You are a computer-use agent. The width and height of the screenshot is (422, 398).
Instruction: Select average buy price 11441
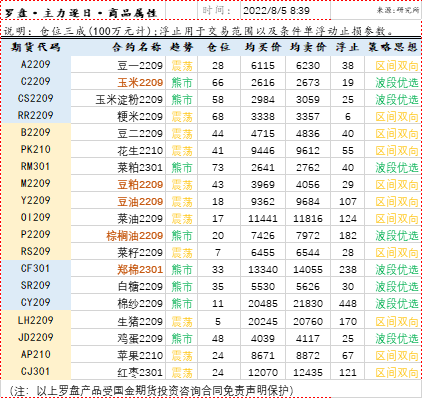[263, 219]
